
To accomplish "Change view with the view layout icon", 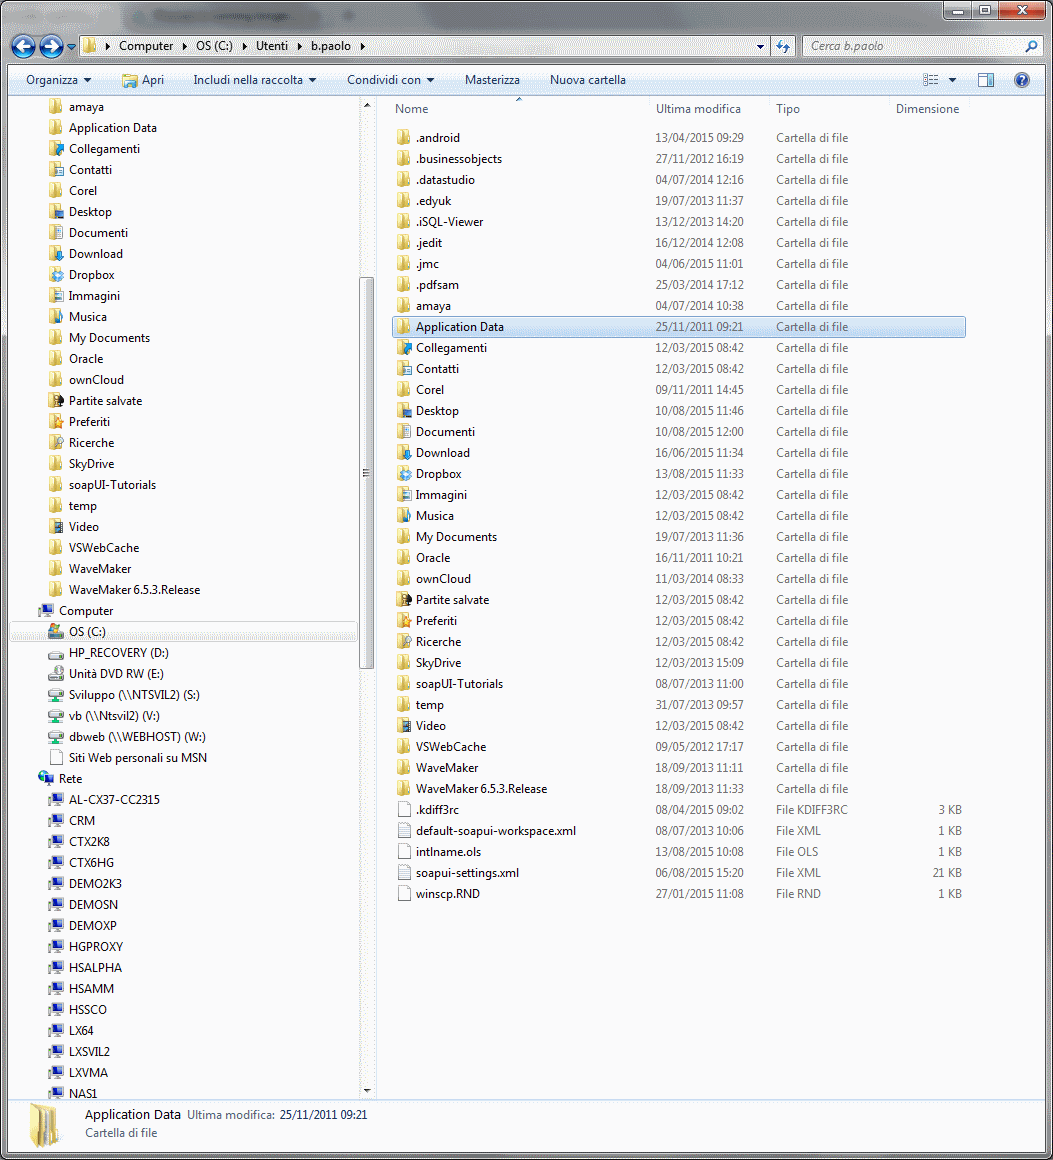I will (x=930, y=80).
